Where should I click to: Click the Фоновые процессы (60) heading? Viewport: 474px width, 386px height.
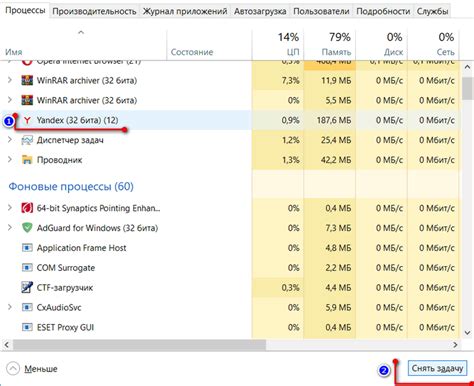[x=71, y=186]
